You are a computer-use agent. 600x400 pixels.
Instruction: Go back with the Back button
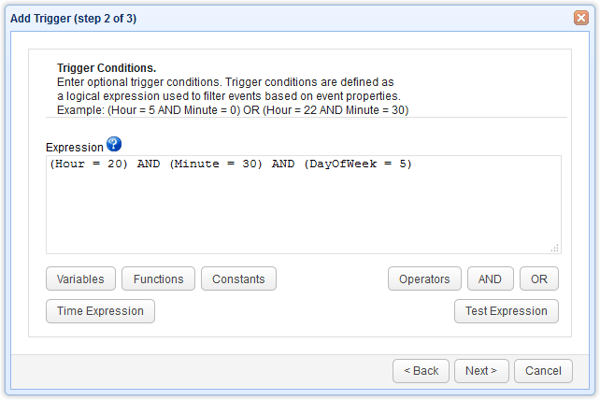pyautogui.click(x=421, y=371)
